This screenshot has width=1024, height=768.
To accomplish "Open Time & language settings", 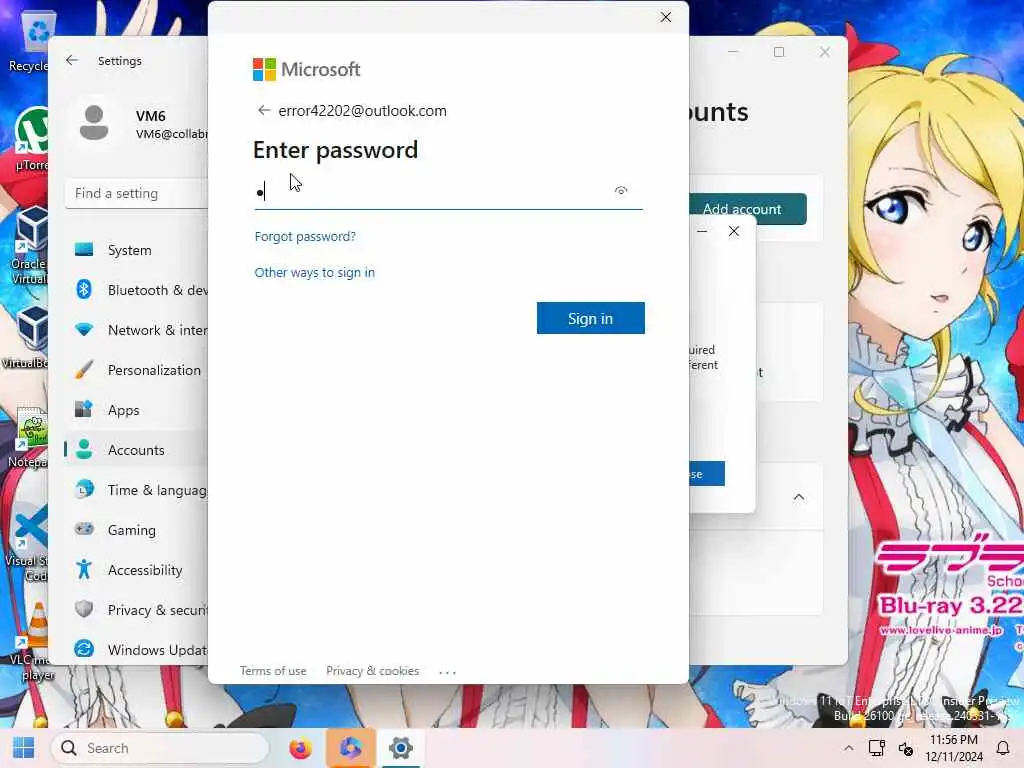I will (136, 490).
